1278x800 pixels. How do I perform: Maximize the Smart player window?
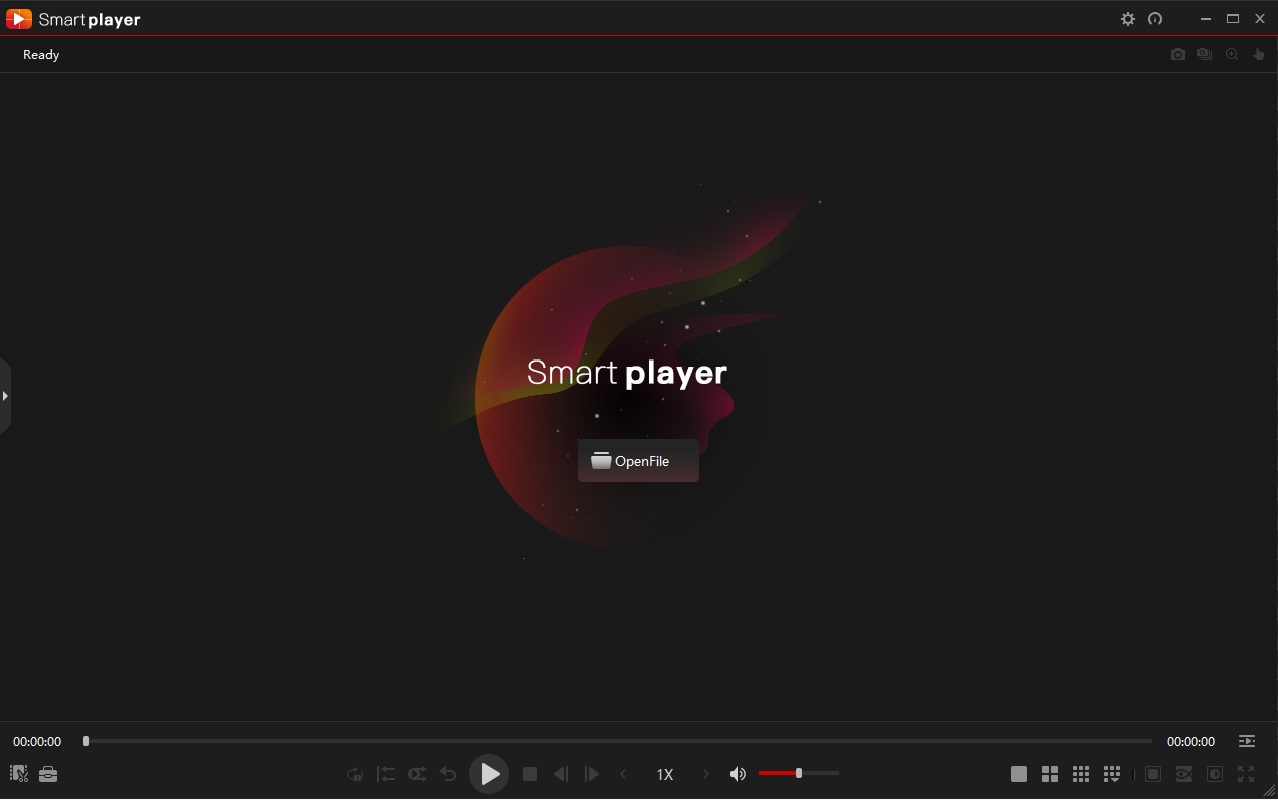[1233, 19]
